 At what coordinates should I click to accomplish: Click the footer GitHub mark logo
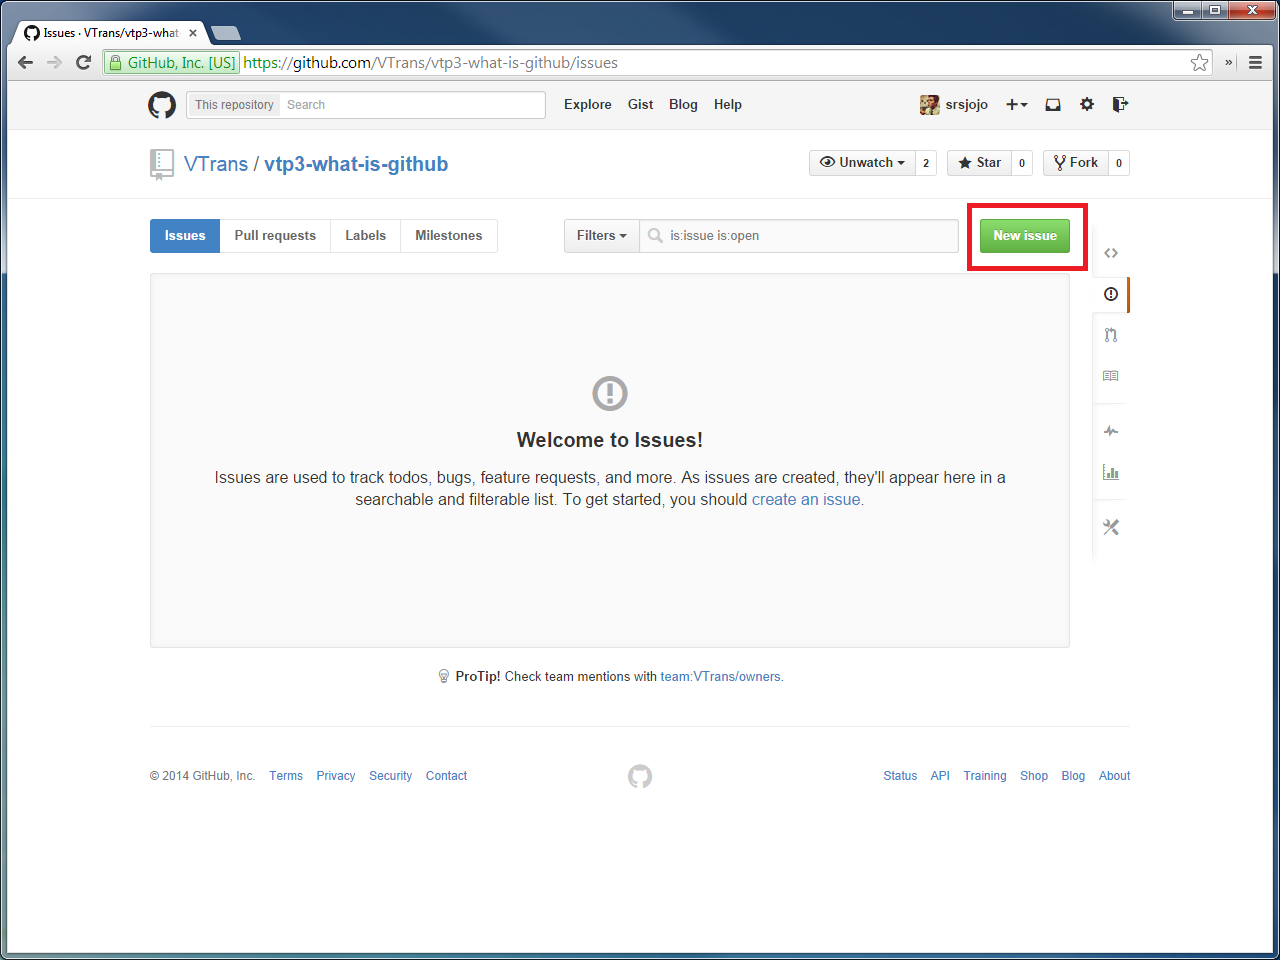pyautogui.click(x=640, y=776)
